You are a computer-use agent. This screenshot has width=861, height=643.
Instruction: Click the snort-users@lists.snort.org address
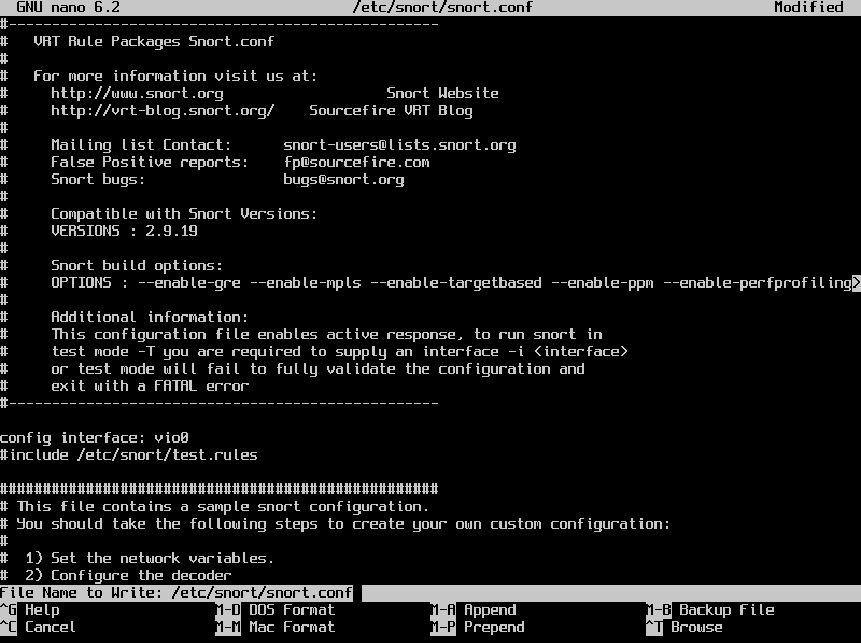[x=400, y=145]
